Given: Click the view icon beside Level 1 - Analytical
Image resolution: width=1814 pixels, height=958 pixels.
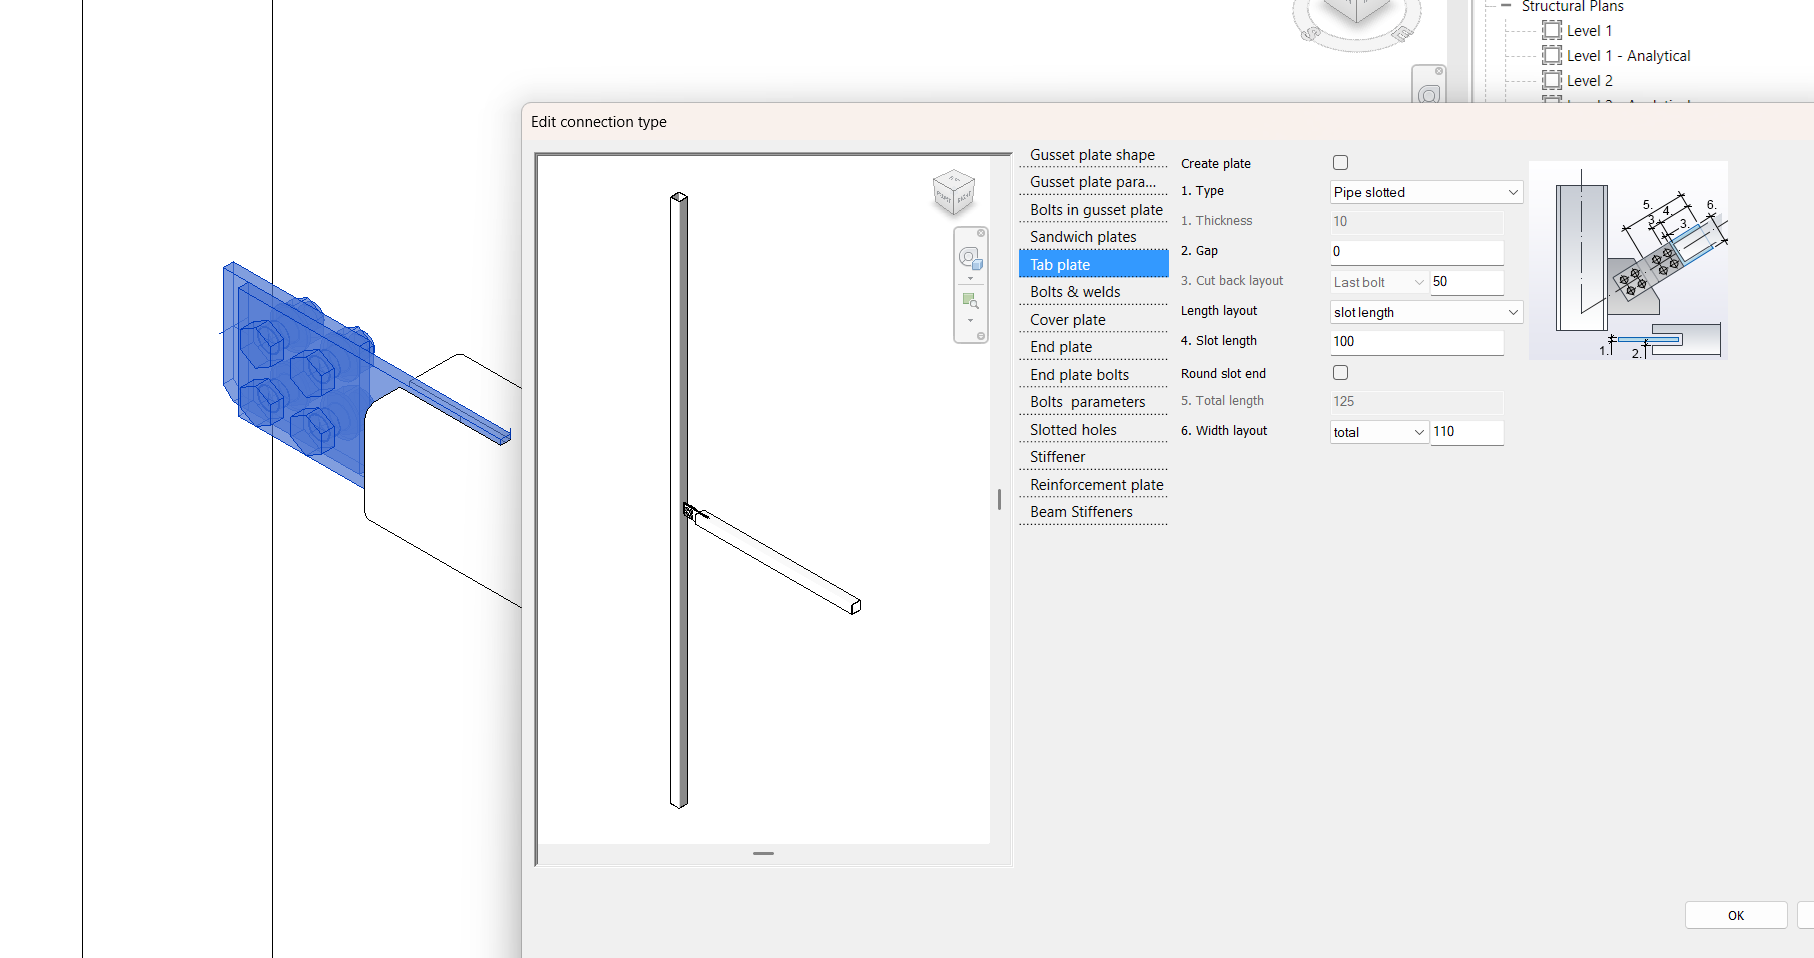Looking at the screenshot, I should [1552, 55].
